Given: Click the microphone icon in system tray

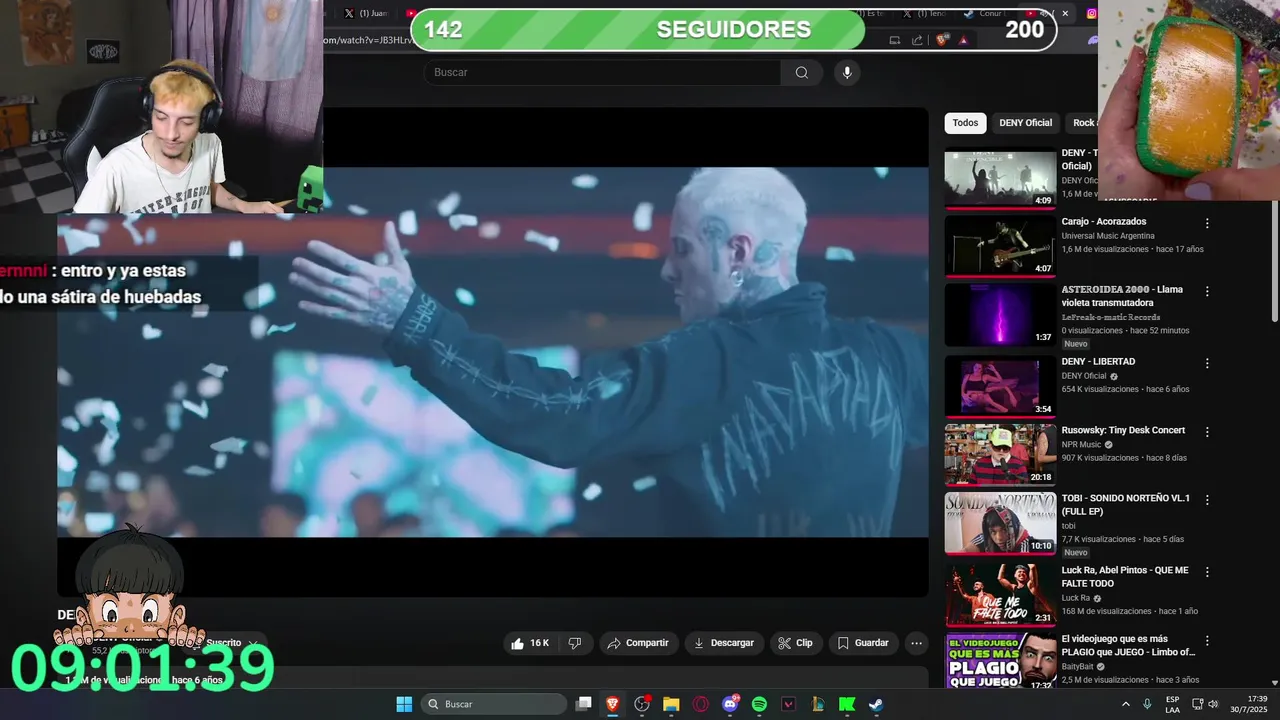Looking at the screenshot, I should coord(1147,704).
